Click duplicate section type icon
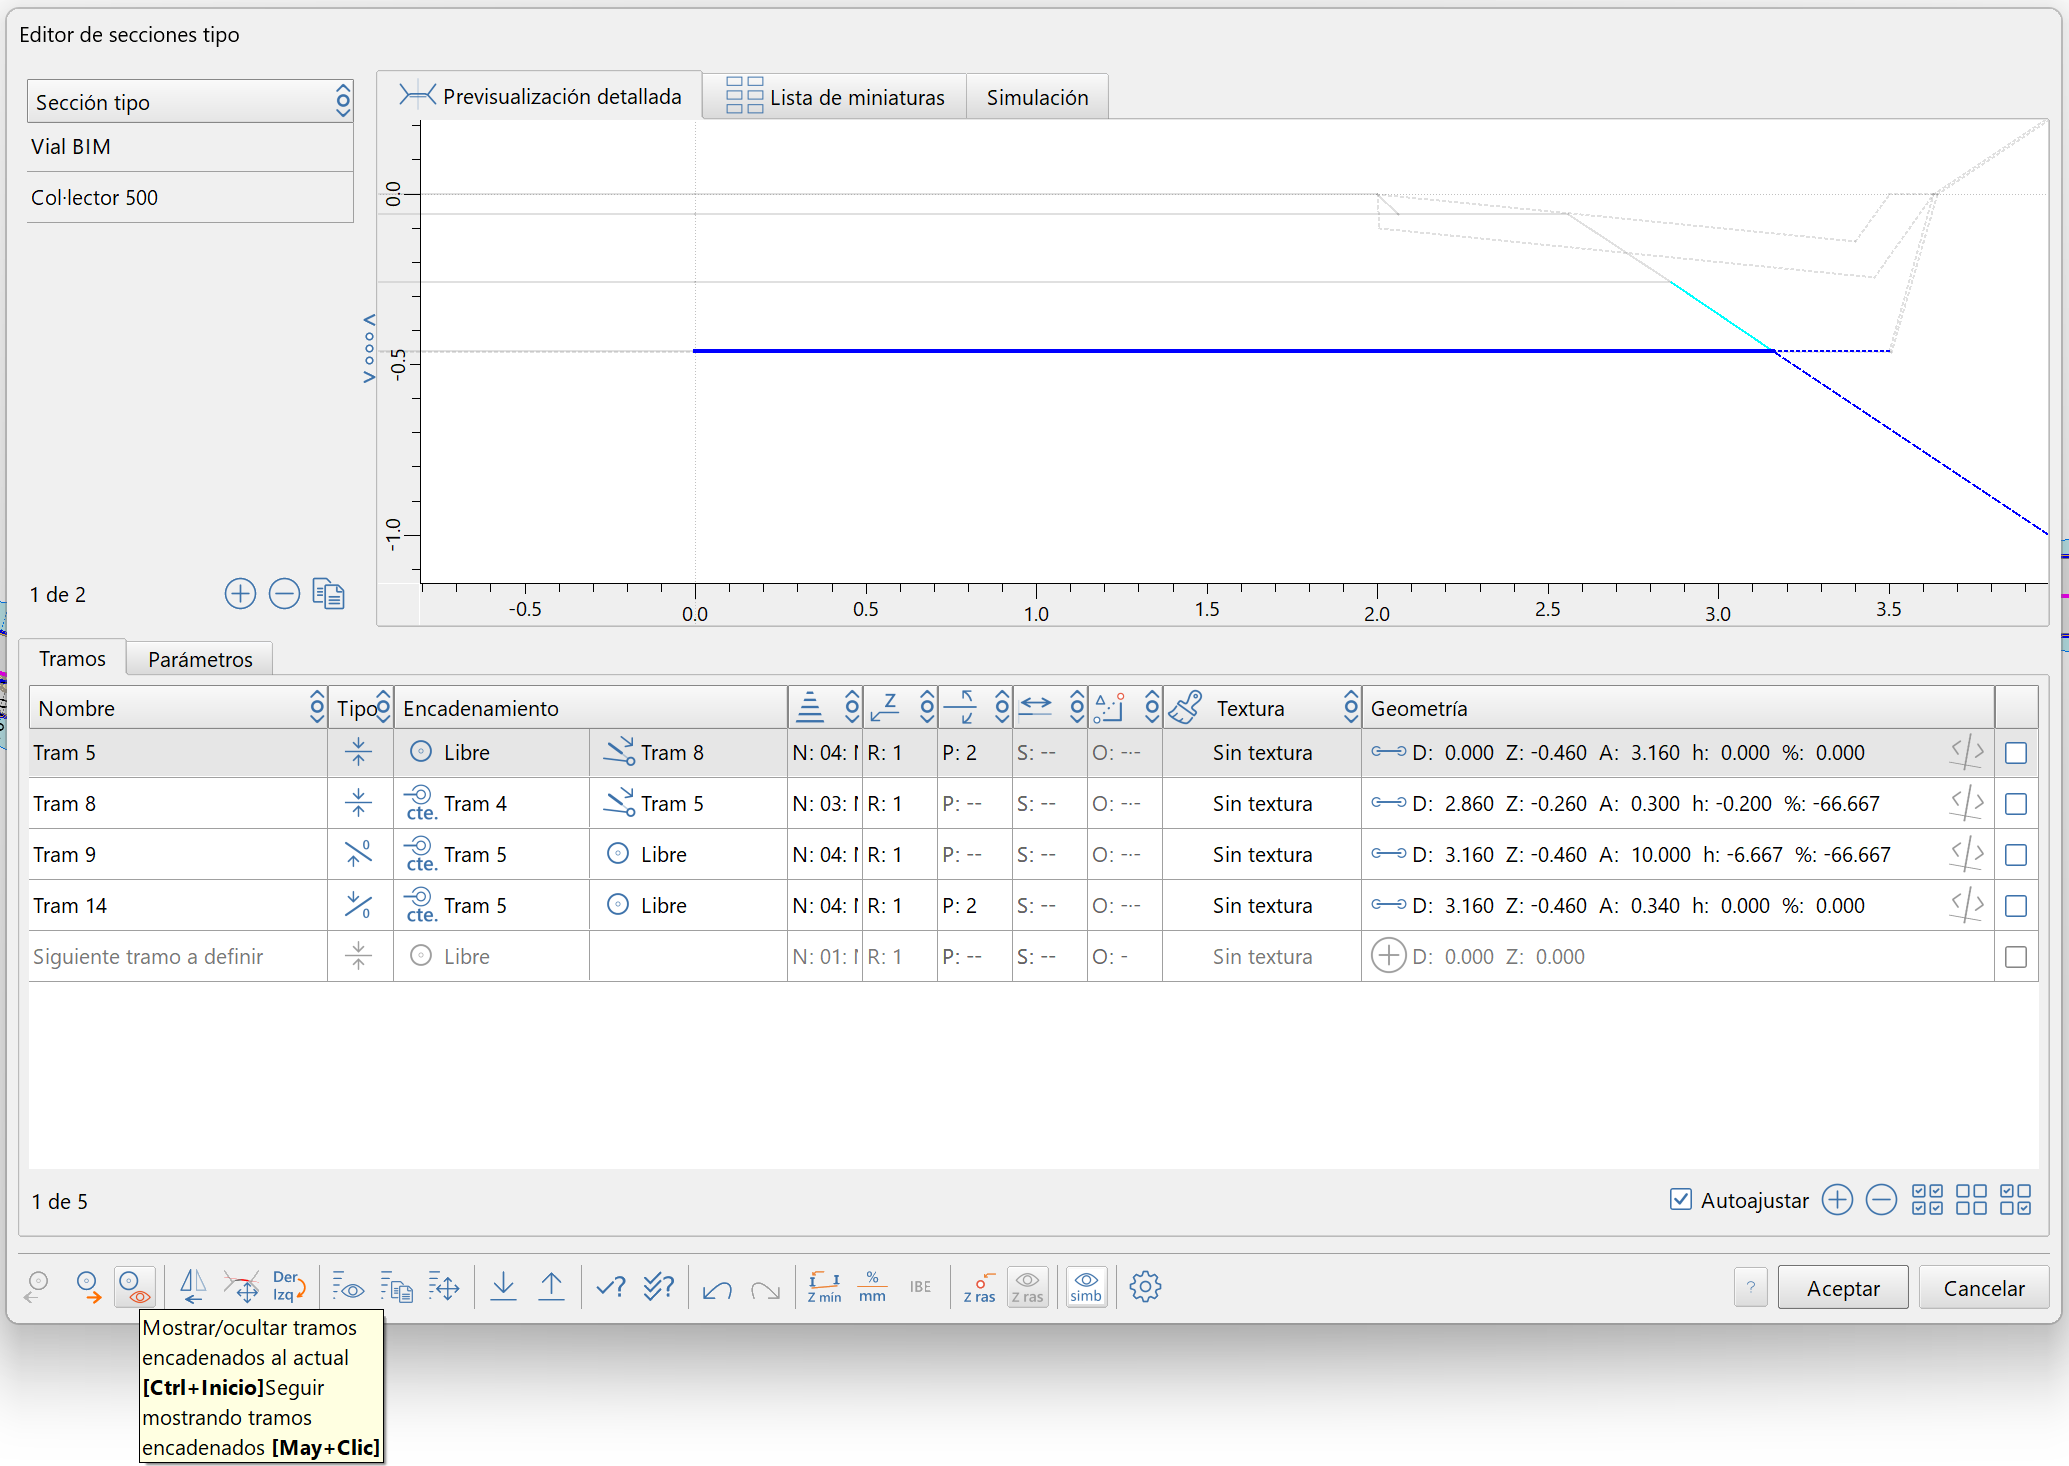The height and width of the screenshot is (1466, 2069). [328, 594]
